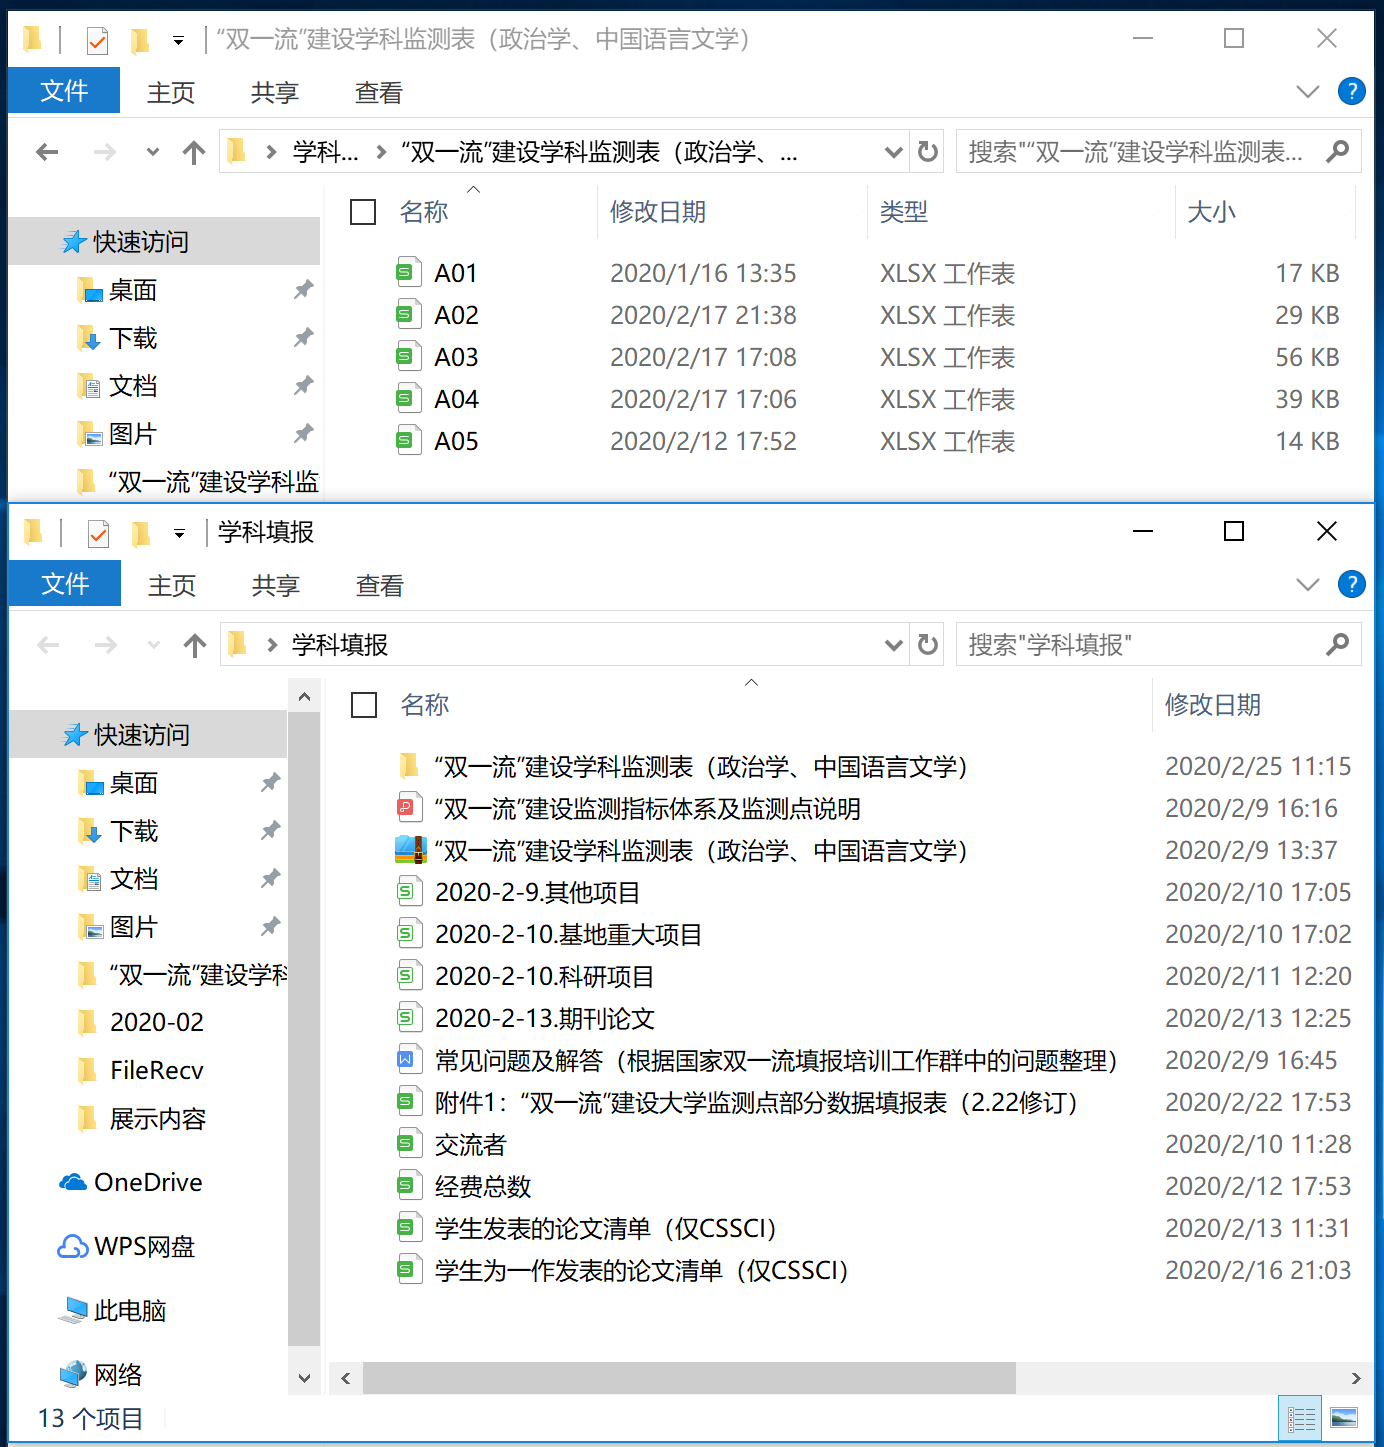Screen dimensions: 1384x1447
Task: Click properties checkmark icon in 学科填报 title bar
Action: (x=98, y=534)
